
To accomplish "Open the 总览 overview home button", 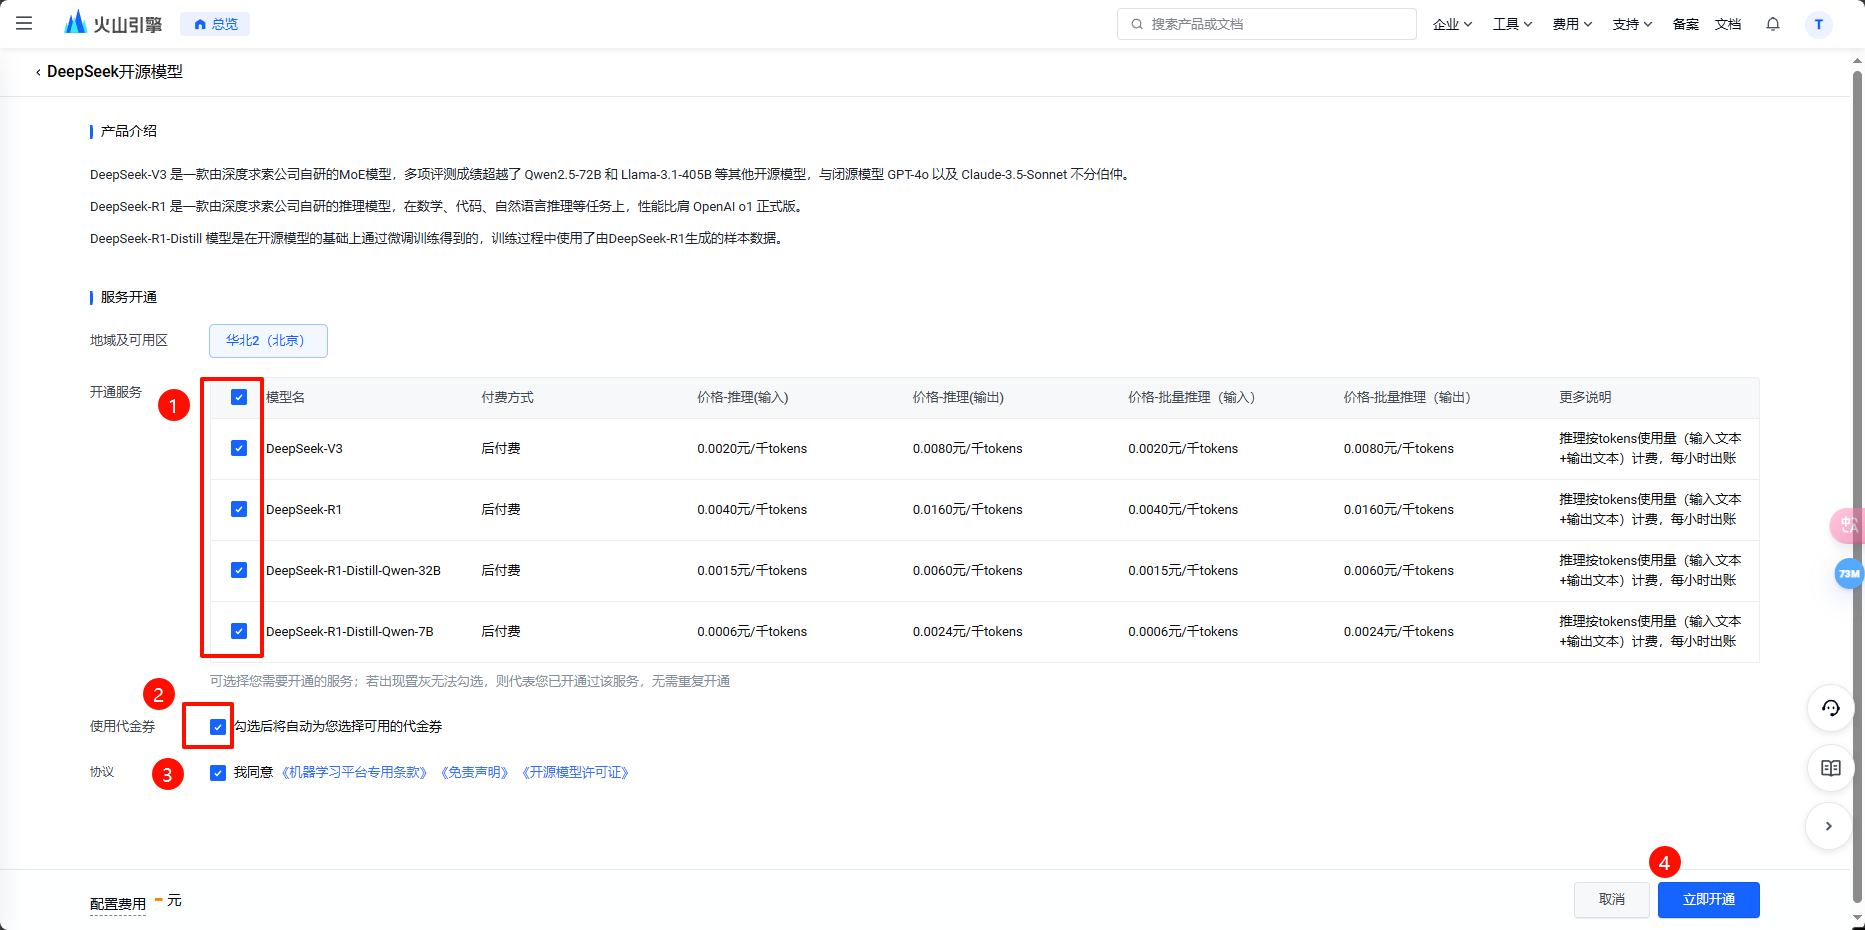I will [215, 24].
